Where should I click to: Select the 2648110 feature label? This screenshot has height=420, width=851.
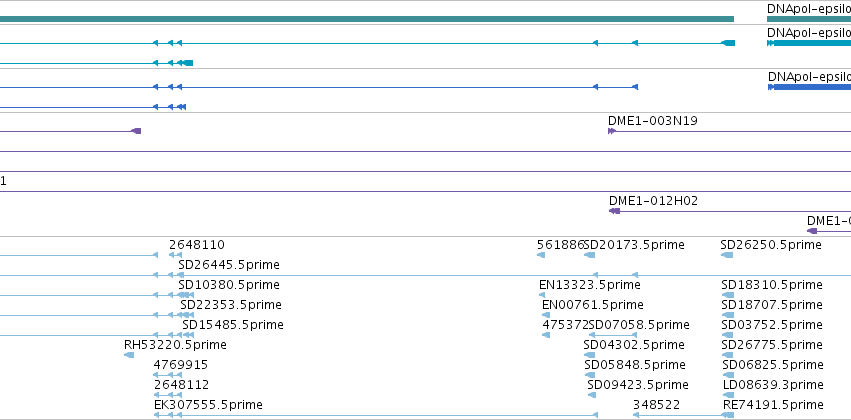(x=196, y=245)
